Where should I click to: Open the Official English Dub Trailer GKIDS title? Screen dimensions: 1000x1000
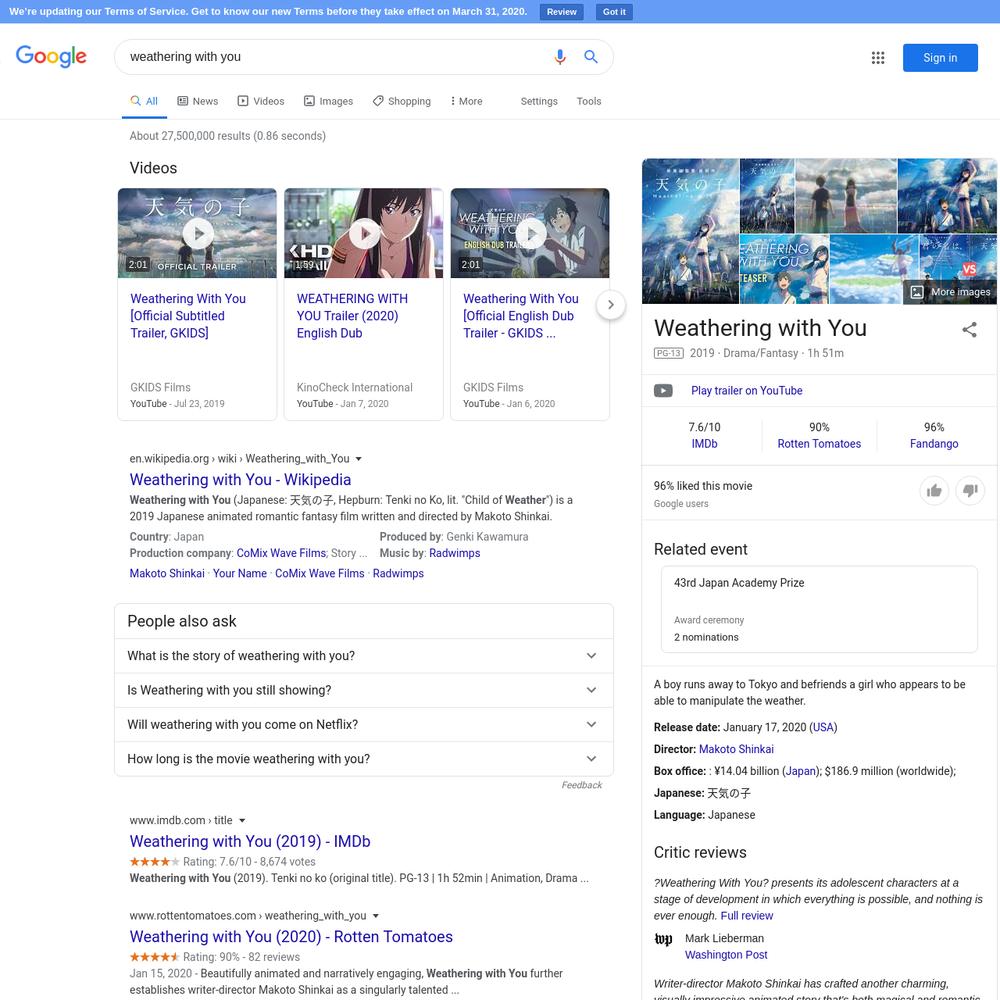(520, 316)
